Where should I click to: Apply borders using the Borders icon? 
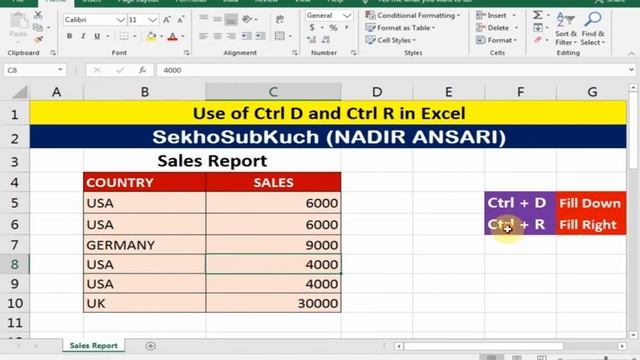click(x=124, y=36)
